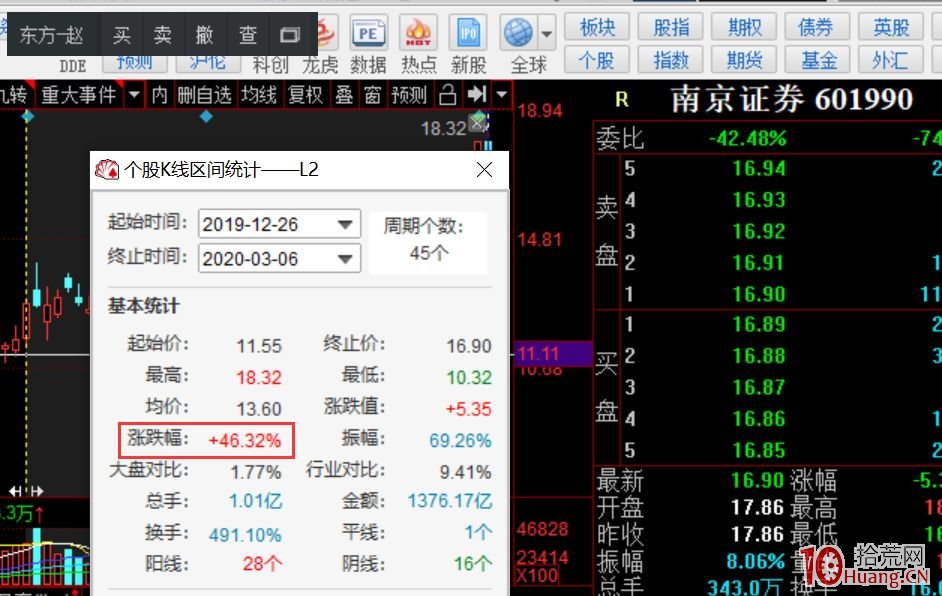Switch to the 沪伦 tab
Screen dimensions: 942x596
coord(206,60)
